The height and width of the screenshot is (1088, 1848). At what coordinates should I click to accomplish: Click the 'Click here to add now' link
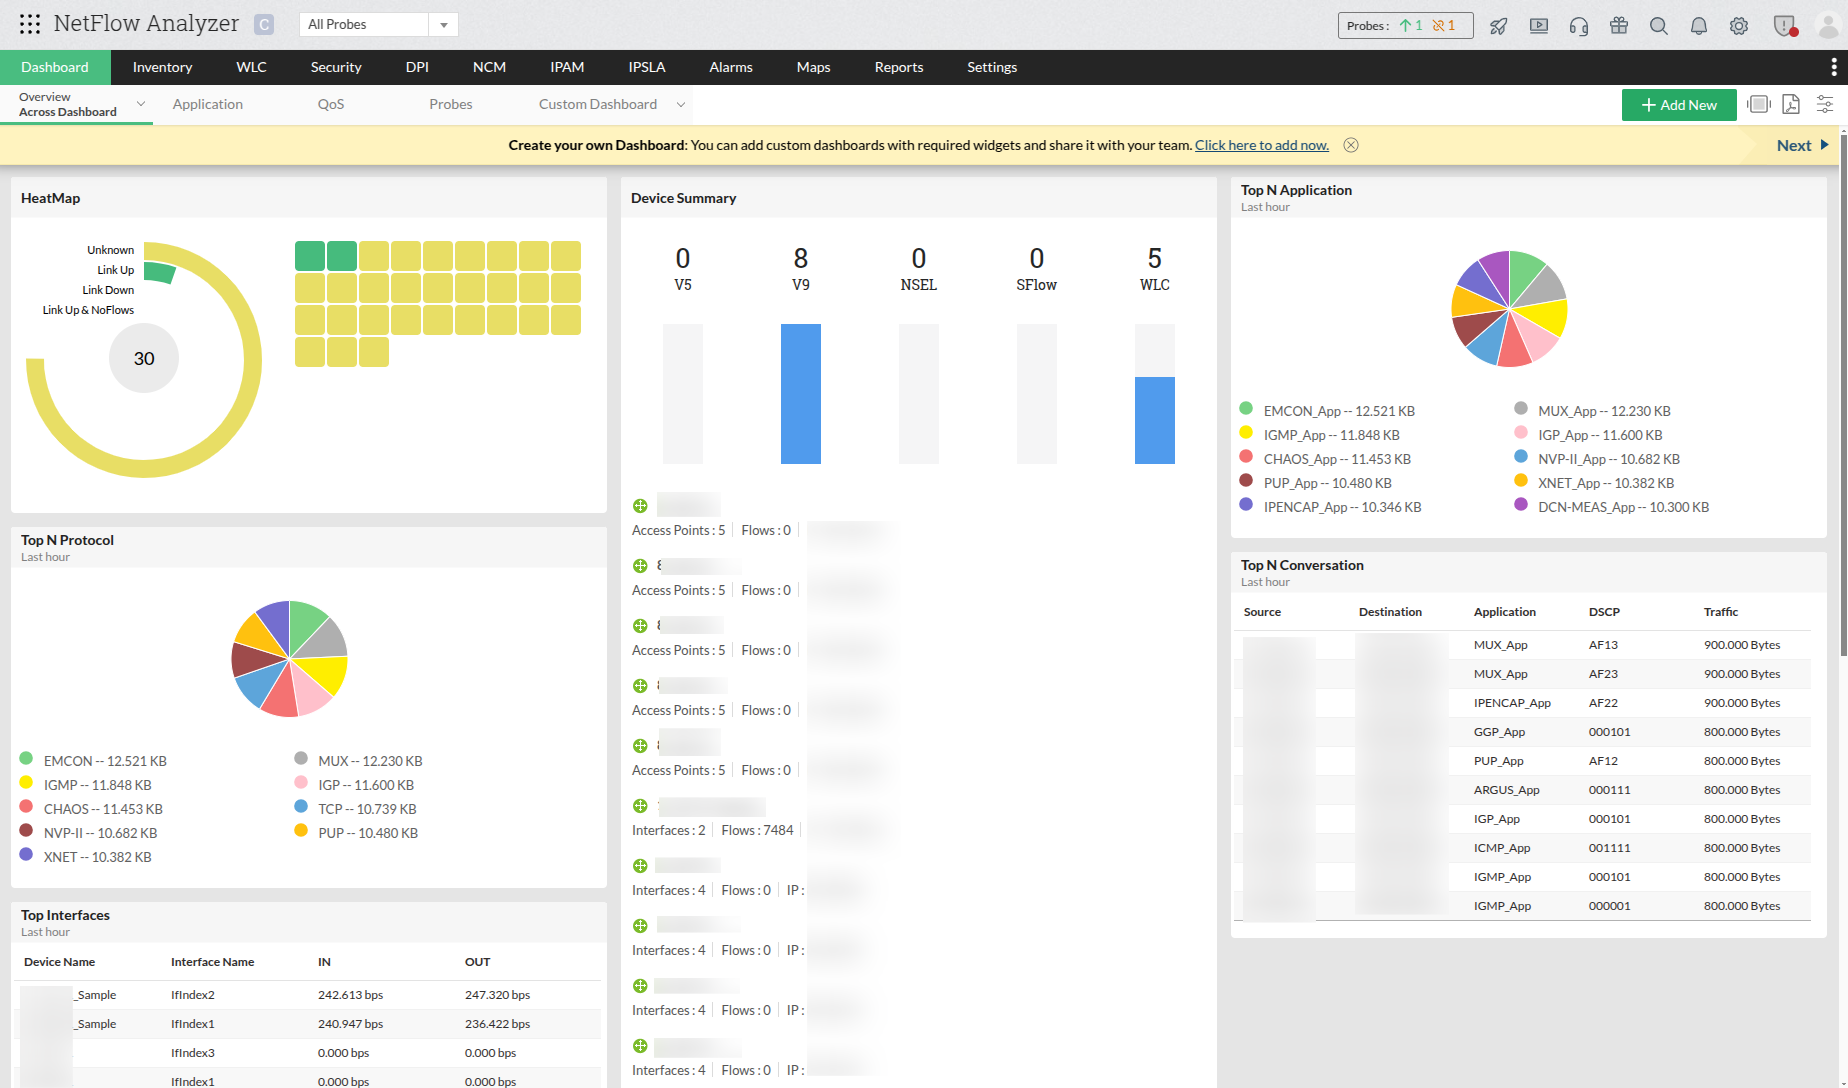[1262, 145]
